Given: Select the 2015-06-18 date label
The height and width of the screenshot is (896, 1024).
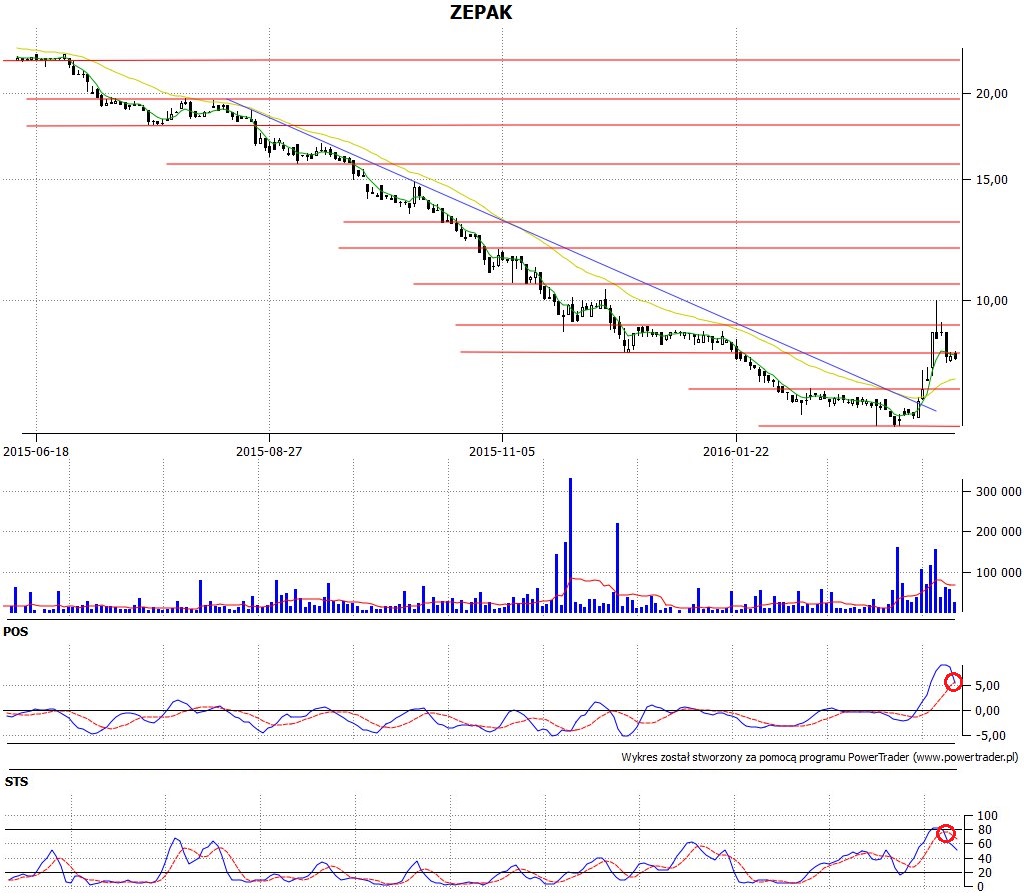Looking at the screenshot, I should [x=36, y=451].
